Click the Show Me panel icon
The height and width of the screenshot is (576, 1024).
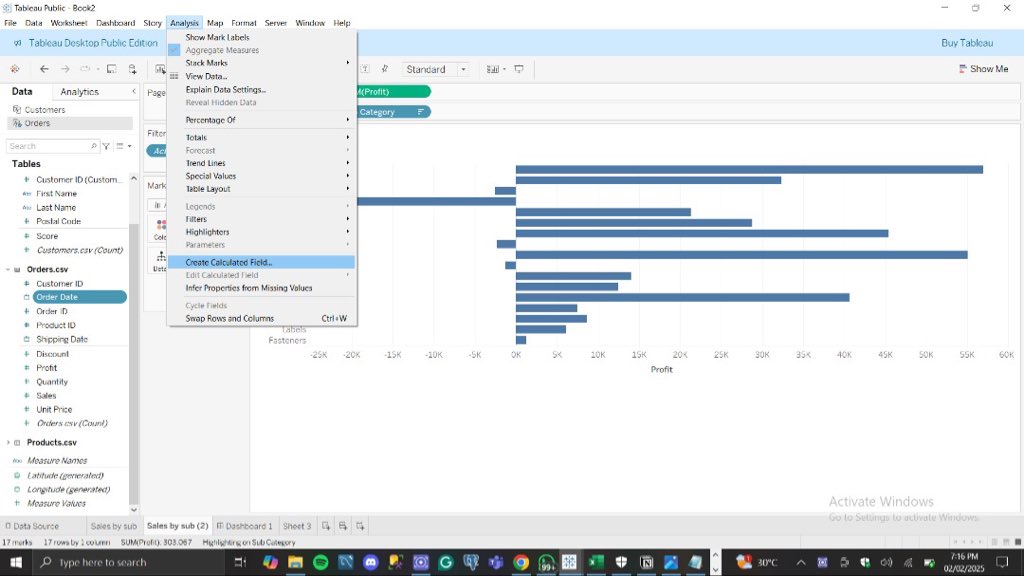point(963,69)
